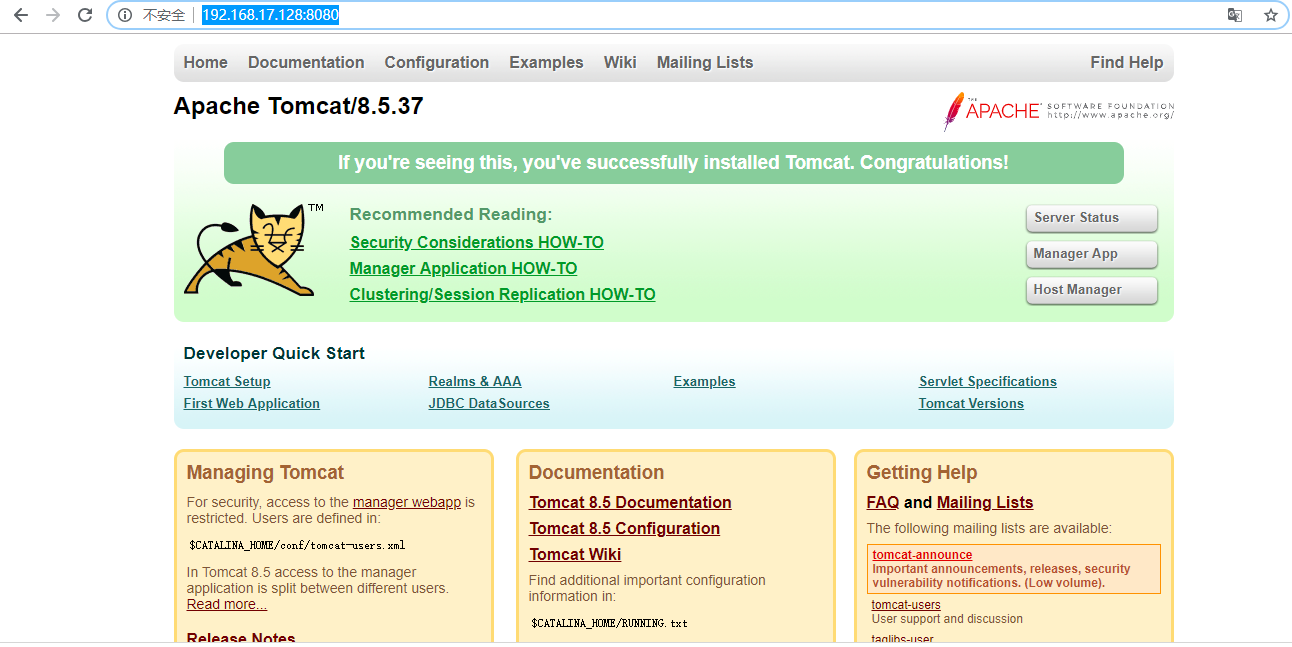
Task: Open the First Web Application link
Action: coord(252,403)
